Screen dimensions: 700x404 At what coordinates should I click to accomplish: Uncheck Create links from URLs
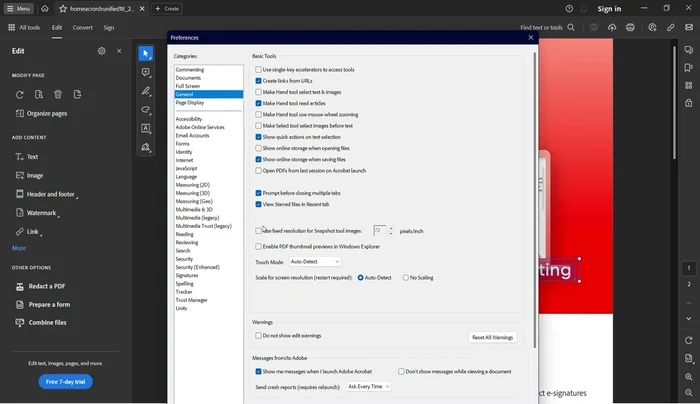click(259, 81)
